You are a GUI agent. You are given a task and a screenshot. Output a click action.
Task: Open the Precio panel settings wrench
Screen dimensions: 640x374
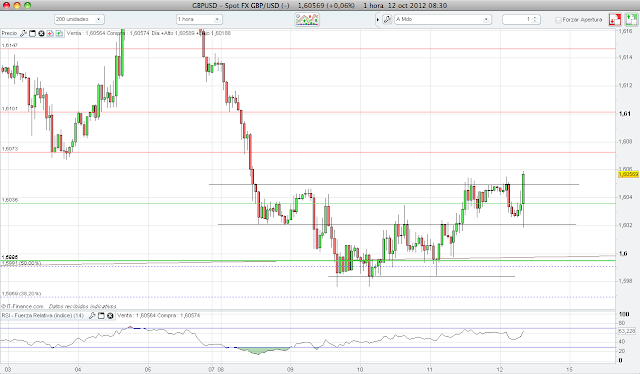(x=23, y=33)
